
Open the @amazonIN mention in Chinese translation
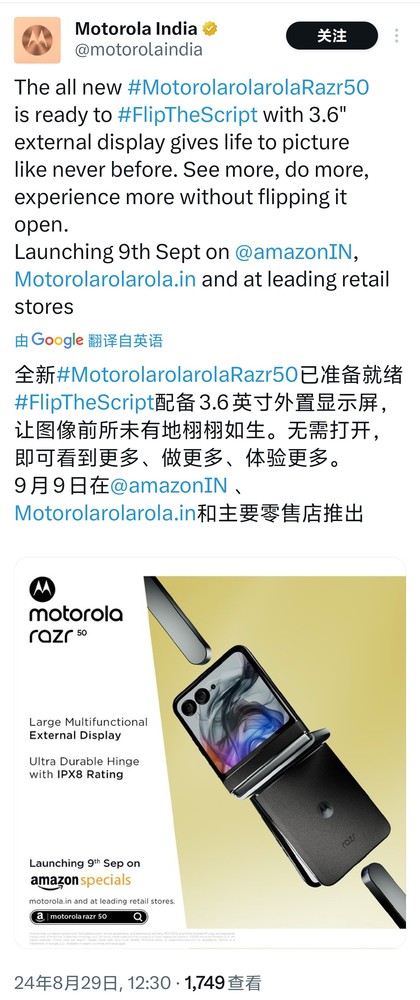click(168, 485)
